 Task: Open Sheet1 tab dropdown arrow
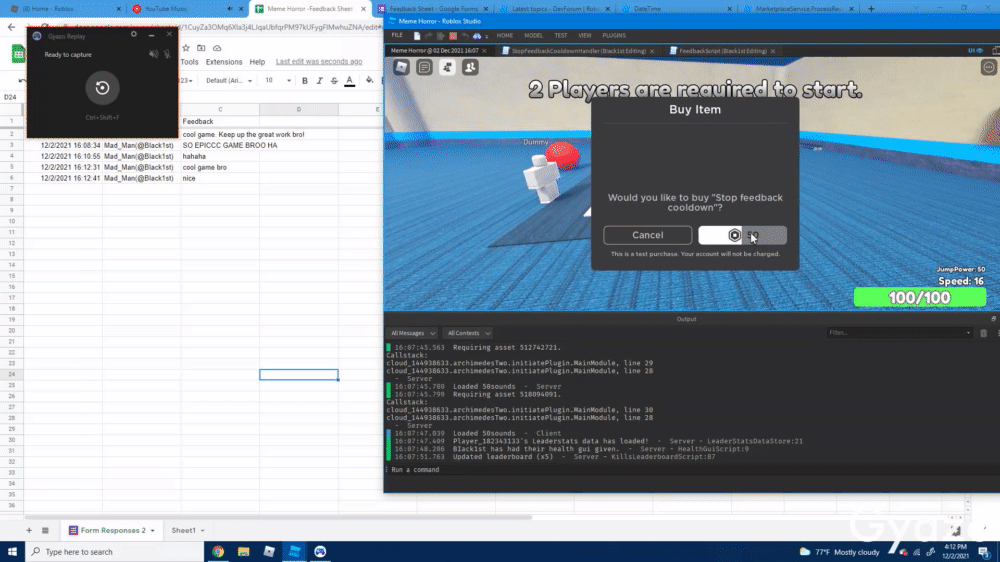click(x=203, y=531)
